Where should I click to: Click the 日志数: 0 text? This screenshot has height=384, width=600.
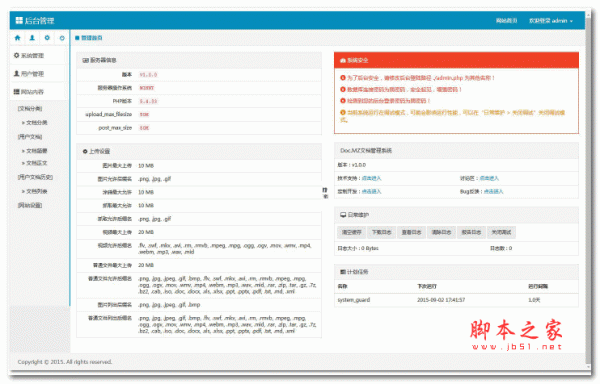(x=501, y=249)
